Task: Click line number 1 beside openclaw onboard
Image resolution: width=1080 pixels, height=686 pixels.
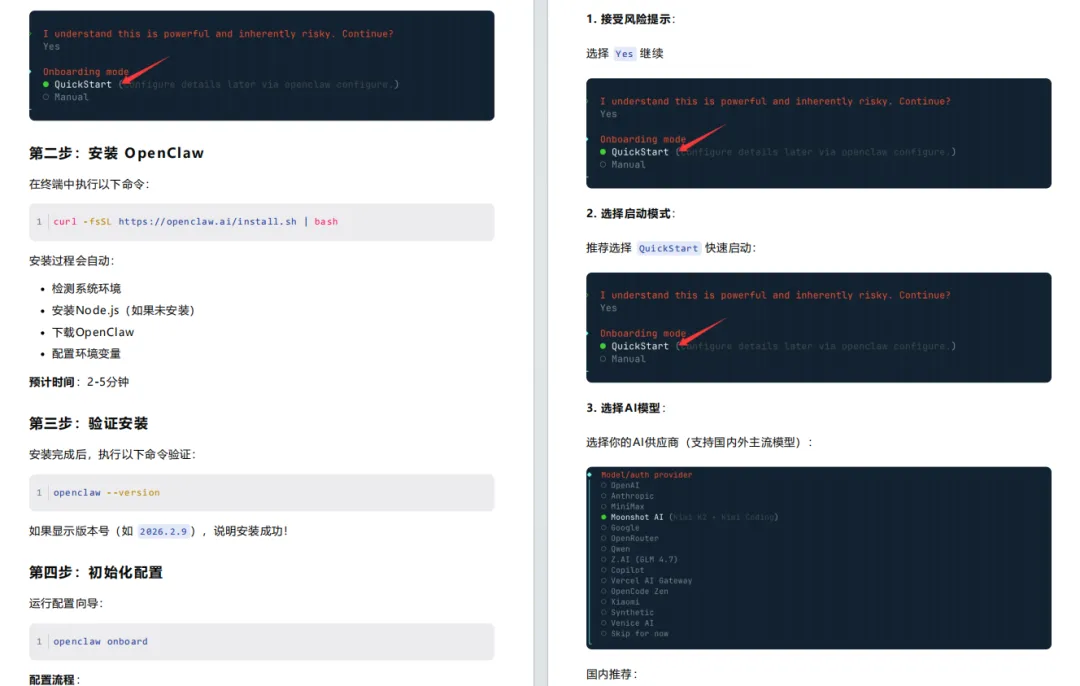Action: pyautogui.click(x=39, y=641)
